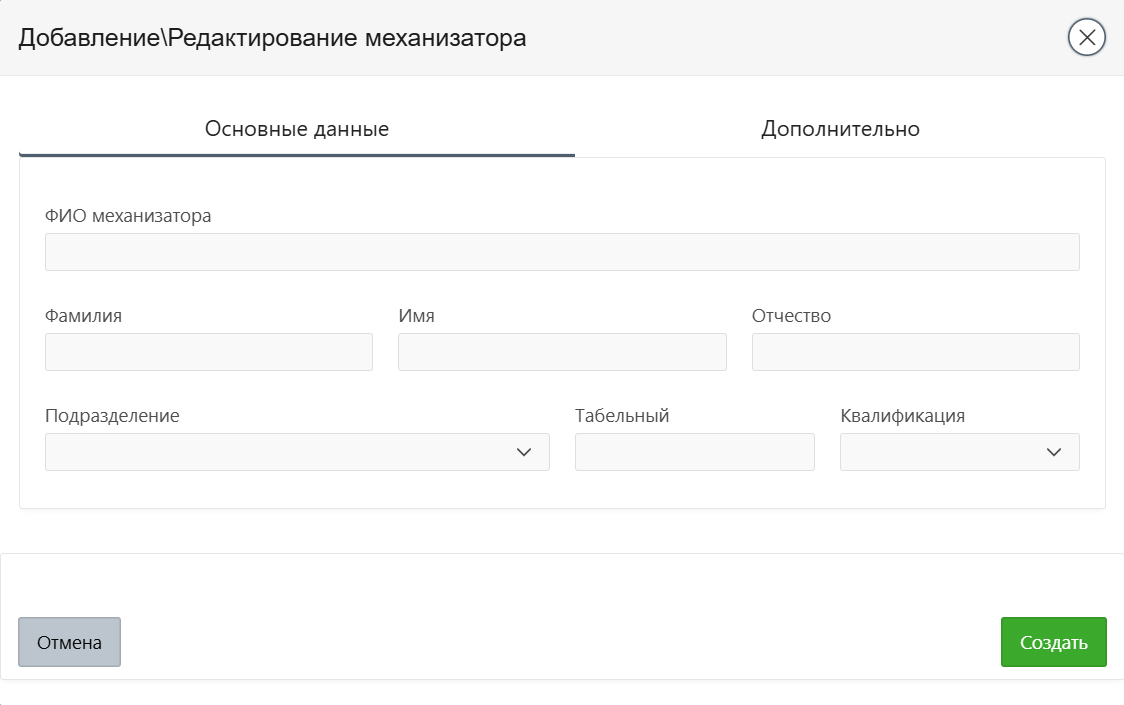Open the Подразделение combo box
The width and height of the screenshot is (1124, 705).
(280, 452)
